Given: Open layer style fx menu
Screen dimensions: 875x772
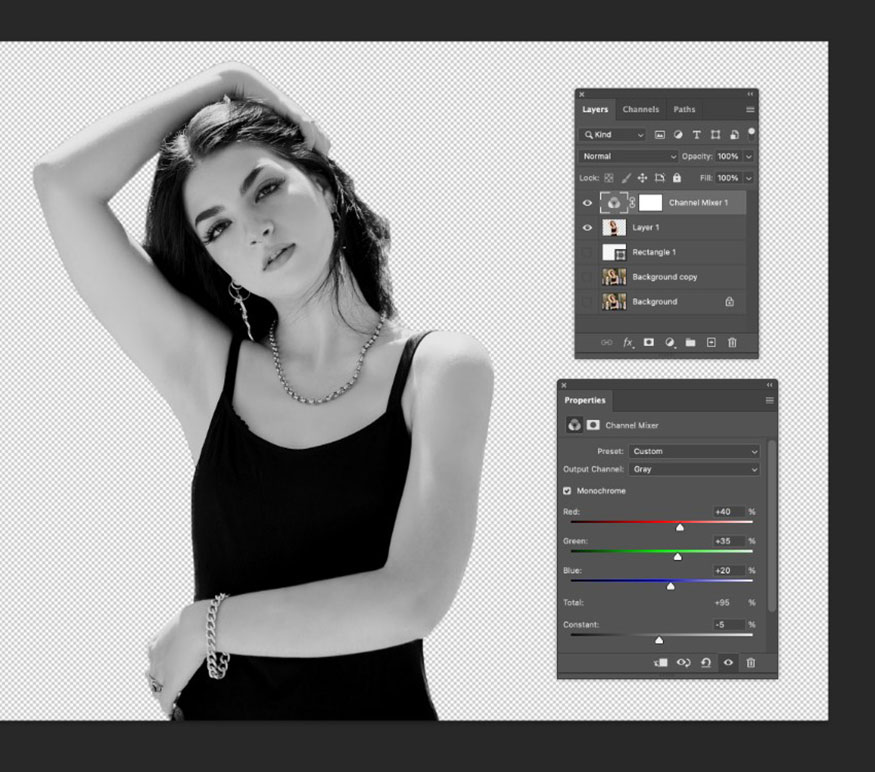Looking at the screenshot, I should (628, 342).
